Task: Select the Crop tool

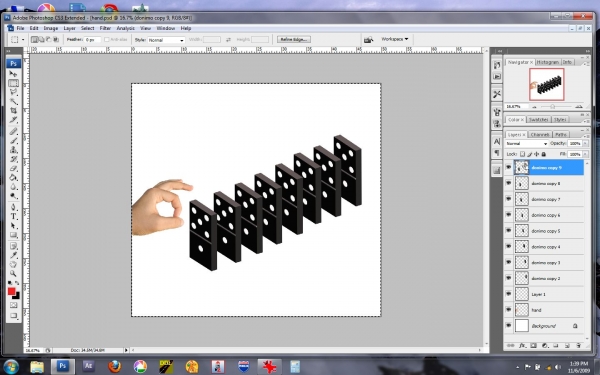Action: (13, 110)
